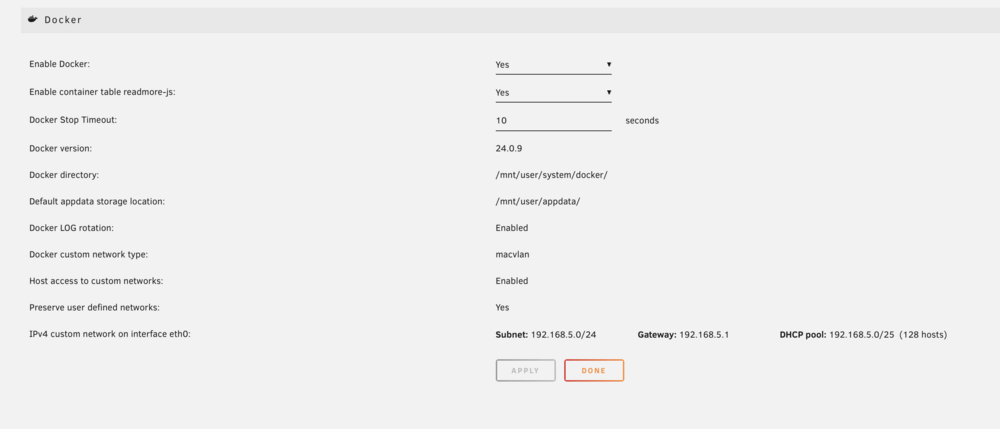Click the Docker Stop Timeout input field
The height and width of the screenshot is (429, 1000).
coord(553,120)
